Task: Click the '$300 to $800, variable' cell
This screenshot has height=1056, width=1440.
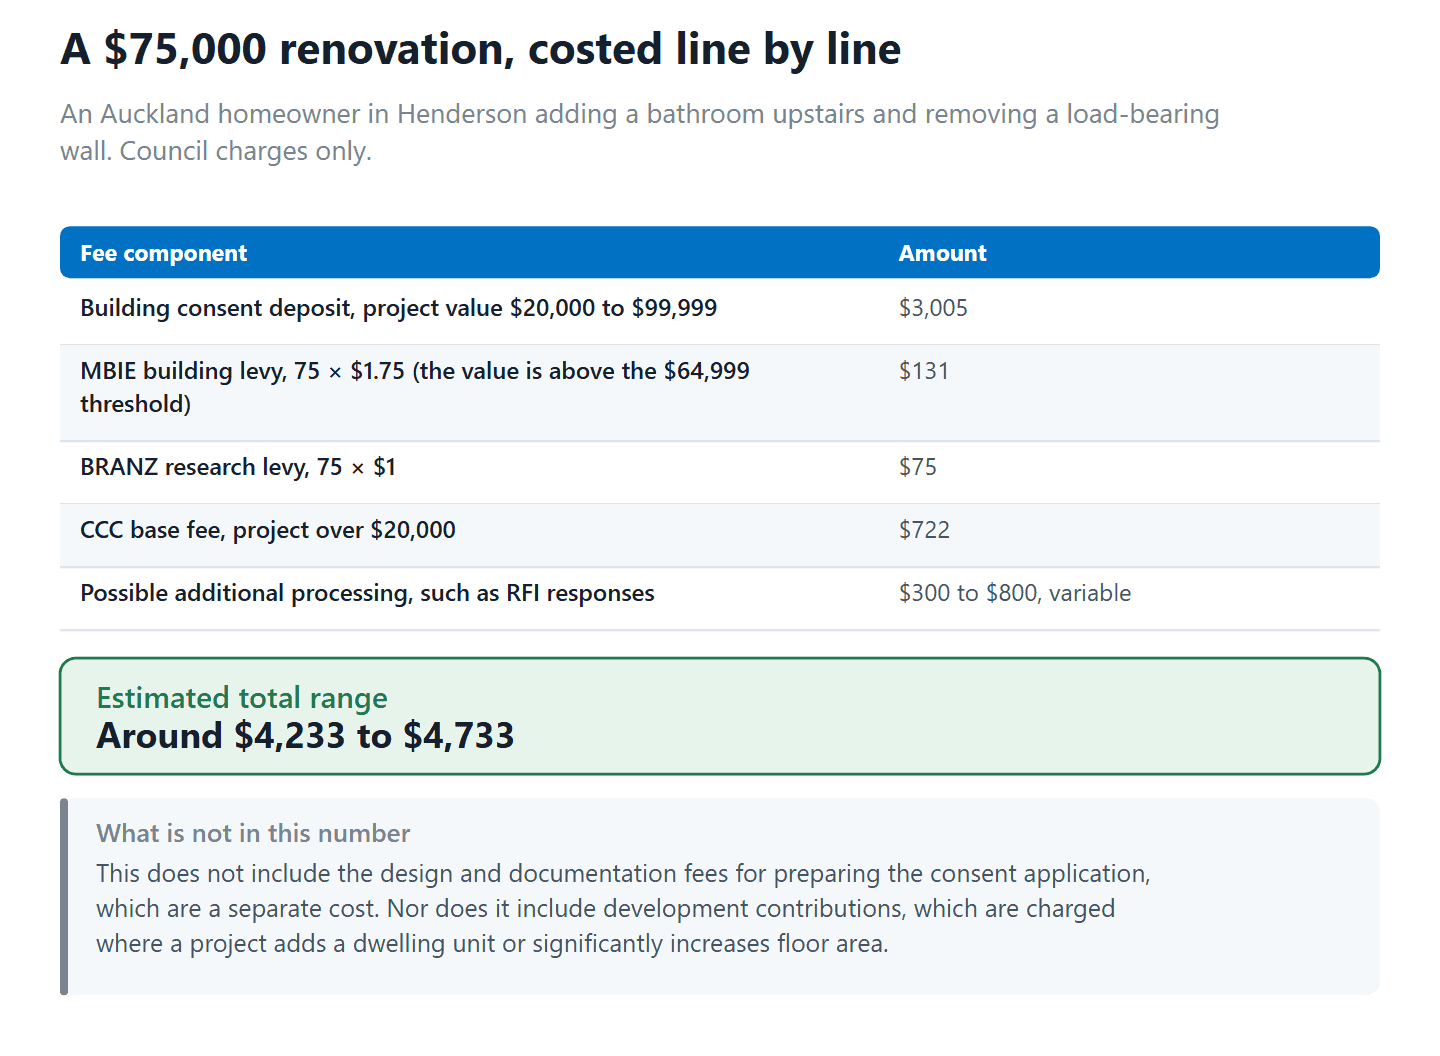Action: pyautogui.click(x=1015, y=593)
